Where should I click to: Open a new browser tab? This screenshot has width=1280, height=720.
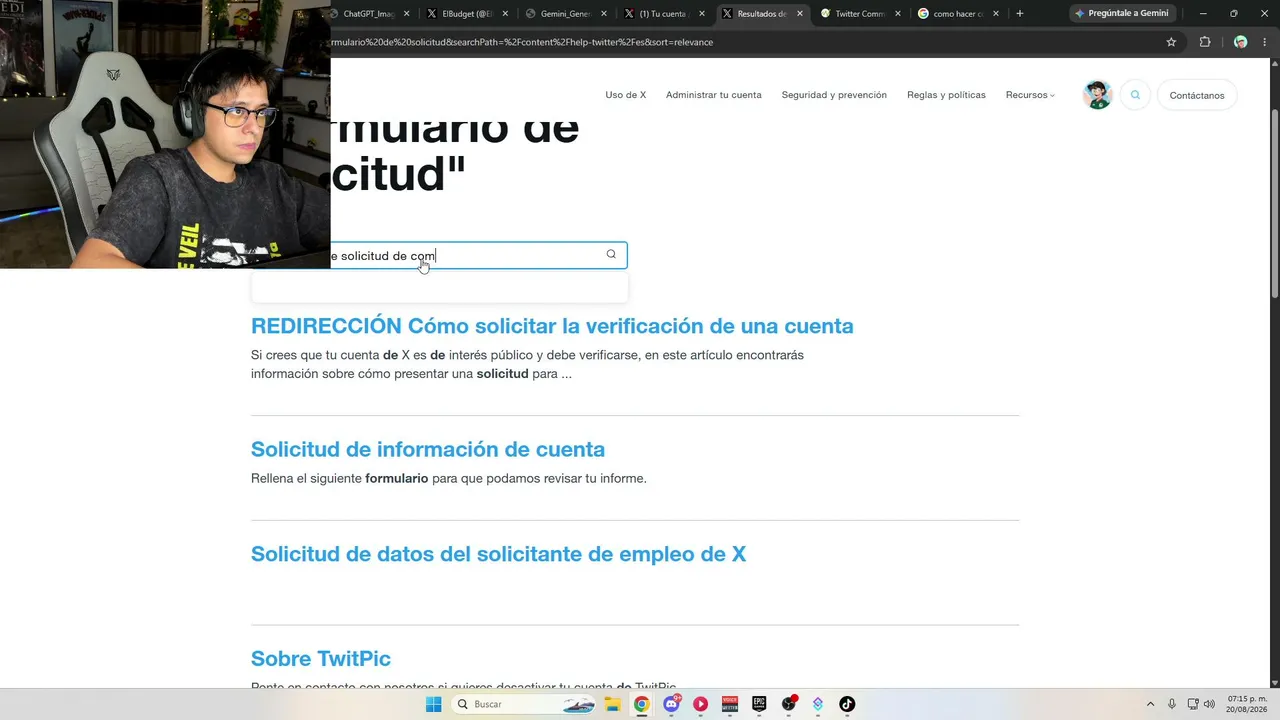1020,14
